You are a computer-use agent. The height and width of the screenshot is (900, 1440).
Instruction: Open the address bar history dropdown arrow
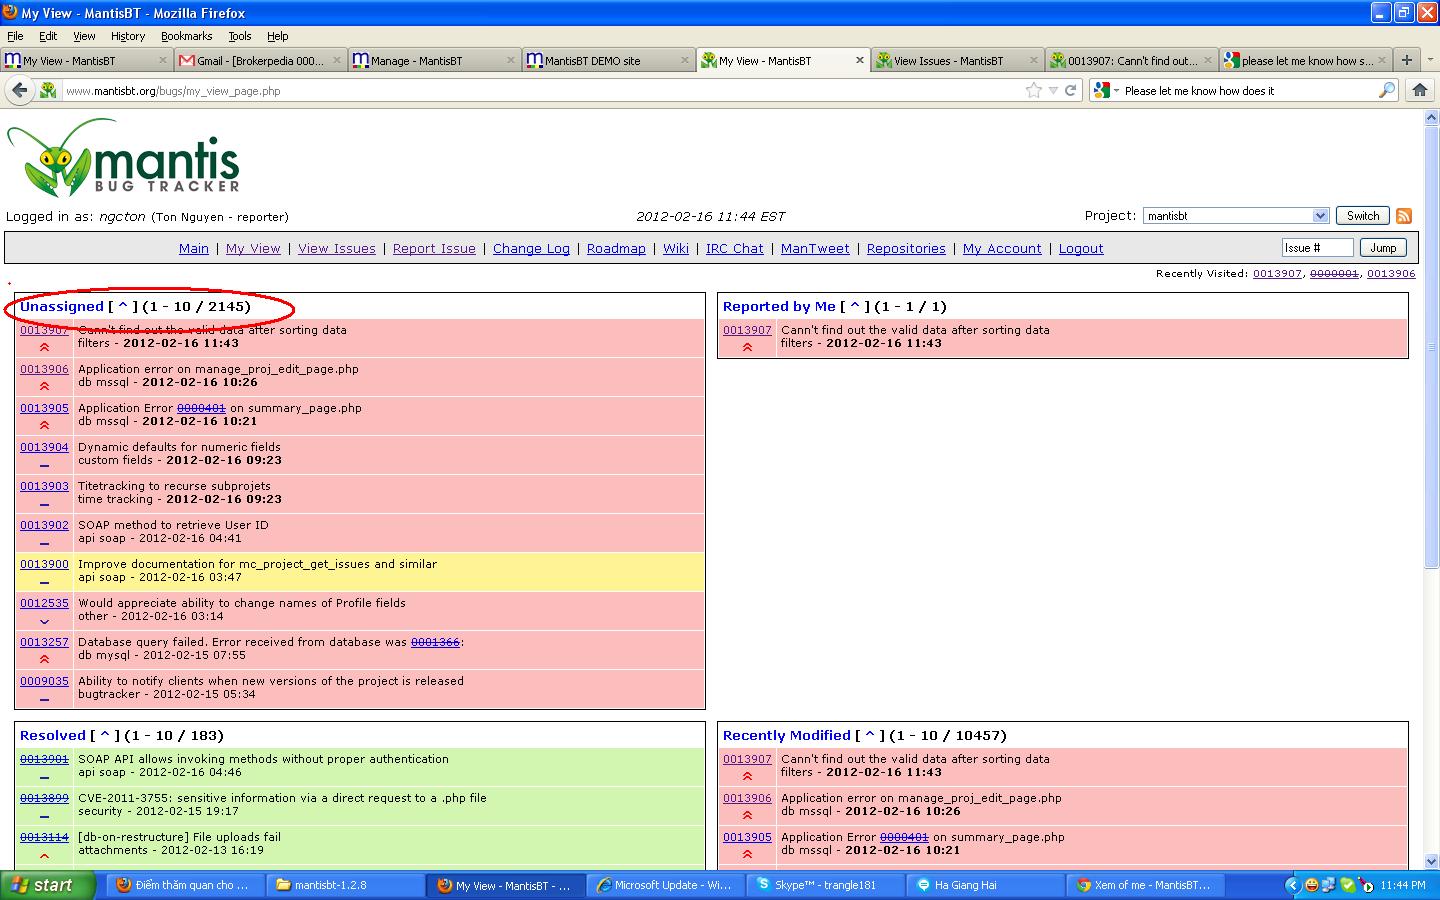[1053, 90]
